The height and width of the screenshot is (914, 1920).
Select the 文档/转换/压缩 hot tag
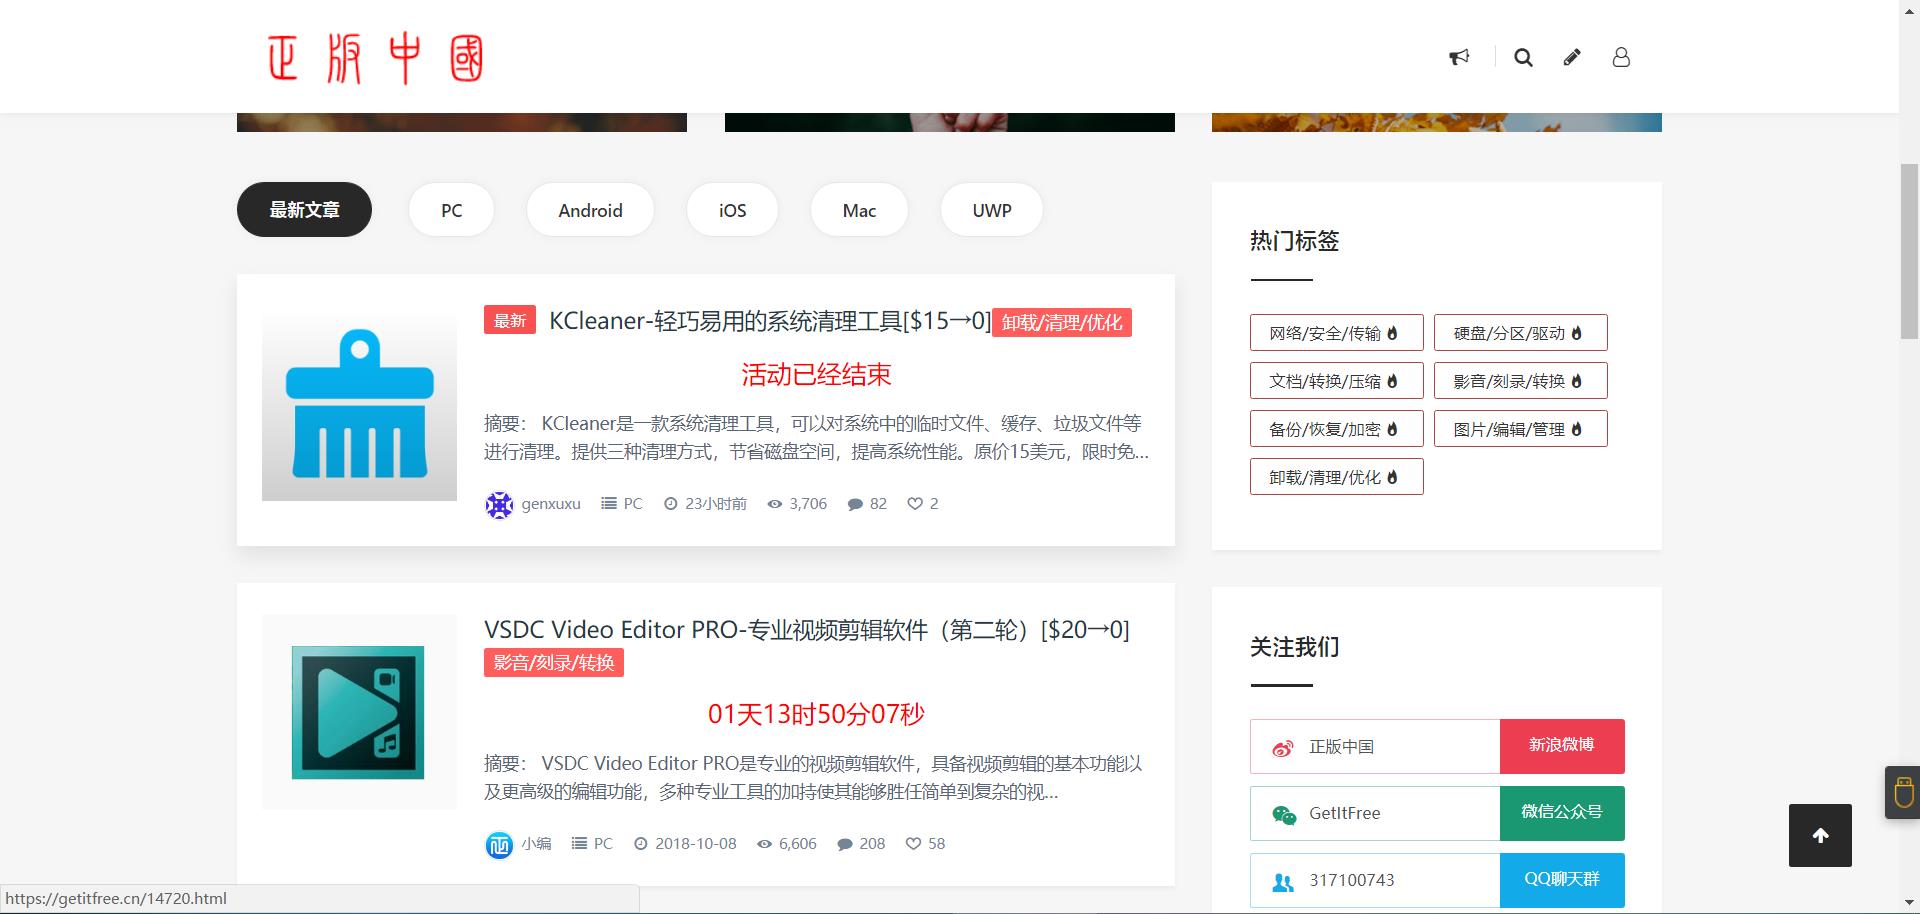(1336, 381)
